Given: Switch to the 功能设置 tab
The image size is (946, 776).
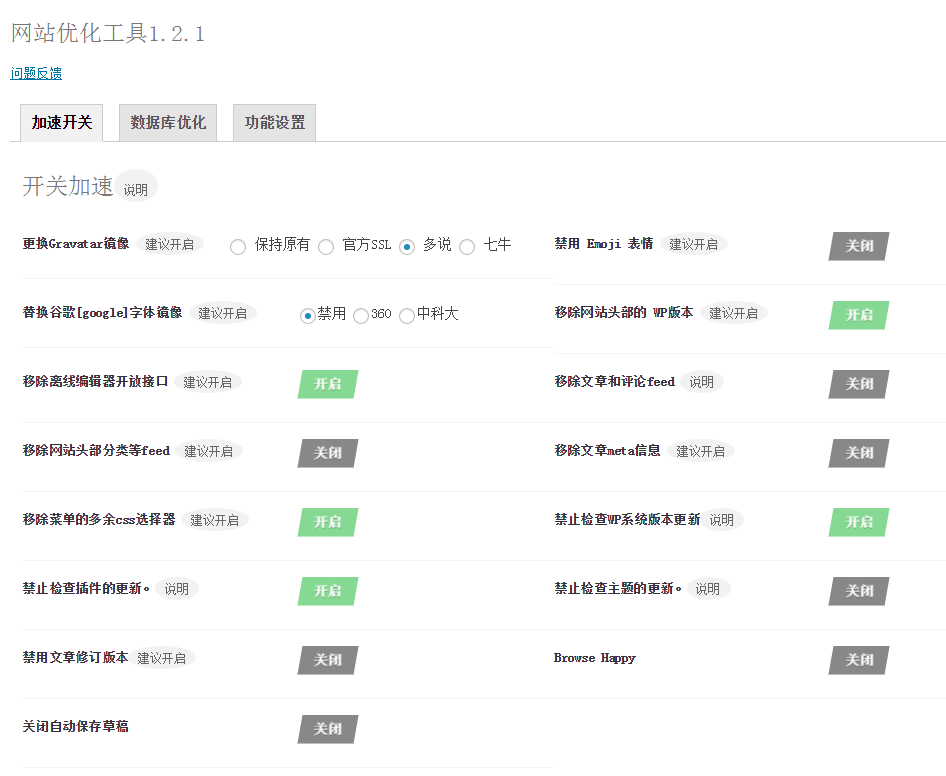Looking at the screenshot, I should click(x=274, y=122).
